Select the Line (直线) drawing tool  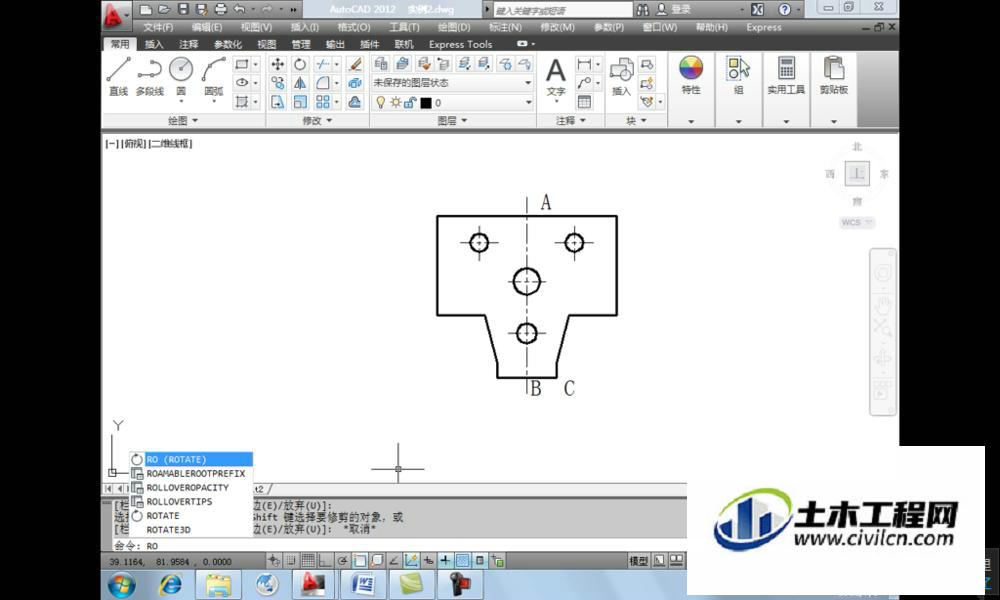(x=119, y=76)
